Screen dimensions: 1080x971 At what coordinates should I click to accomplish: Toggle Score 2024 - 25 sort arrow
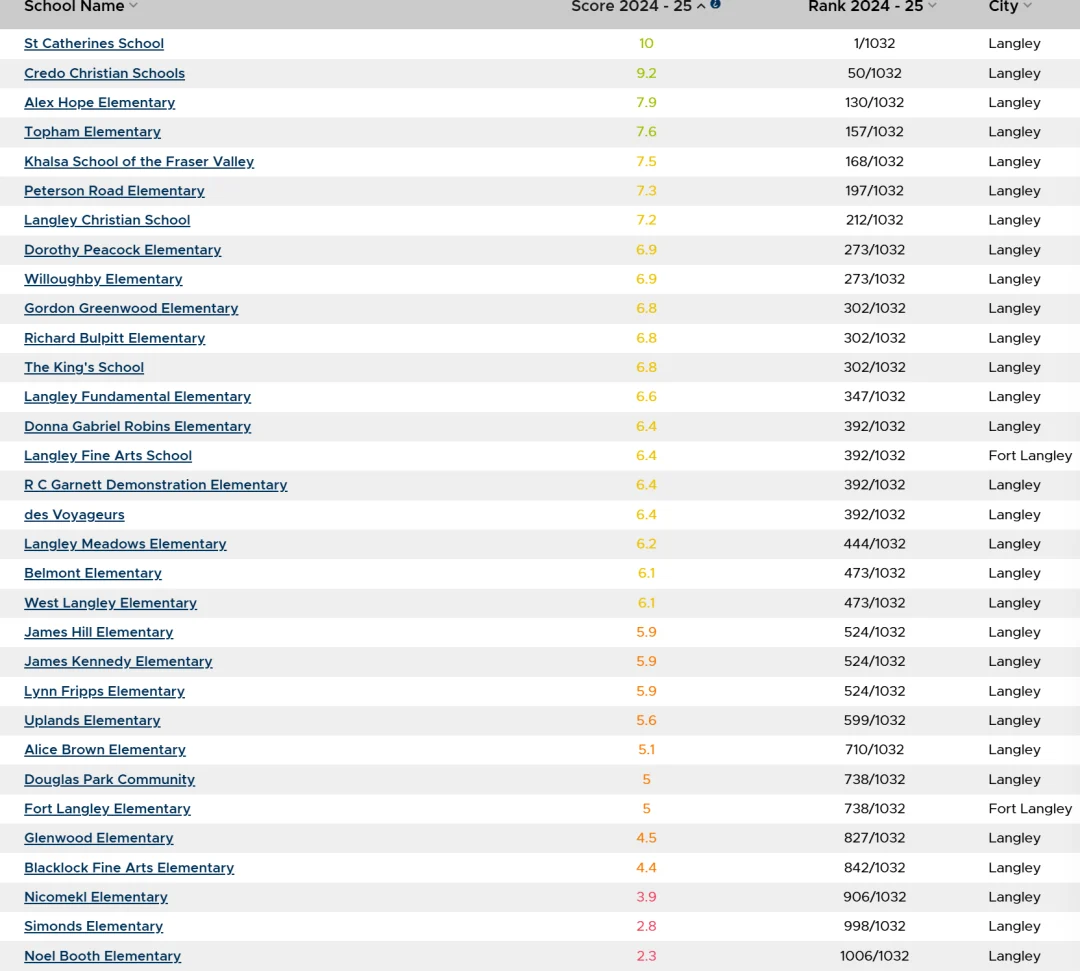point(701,6)
